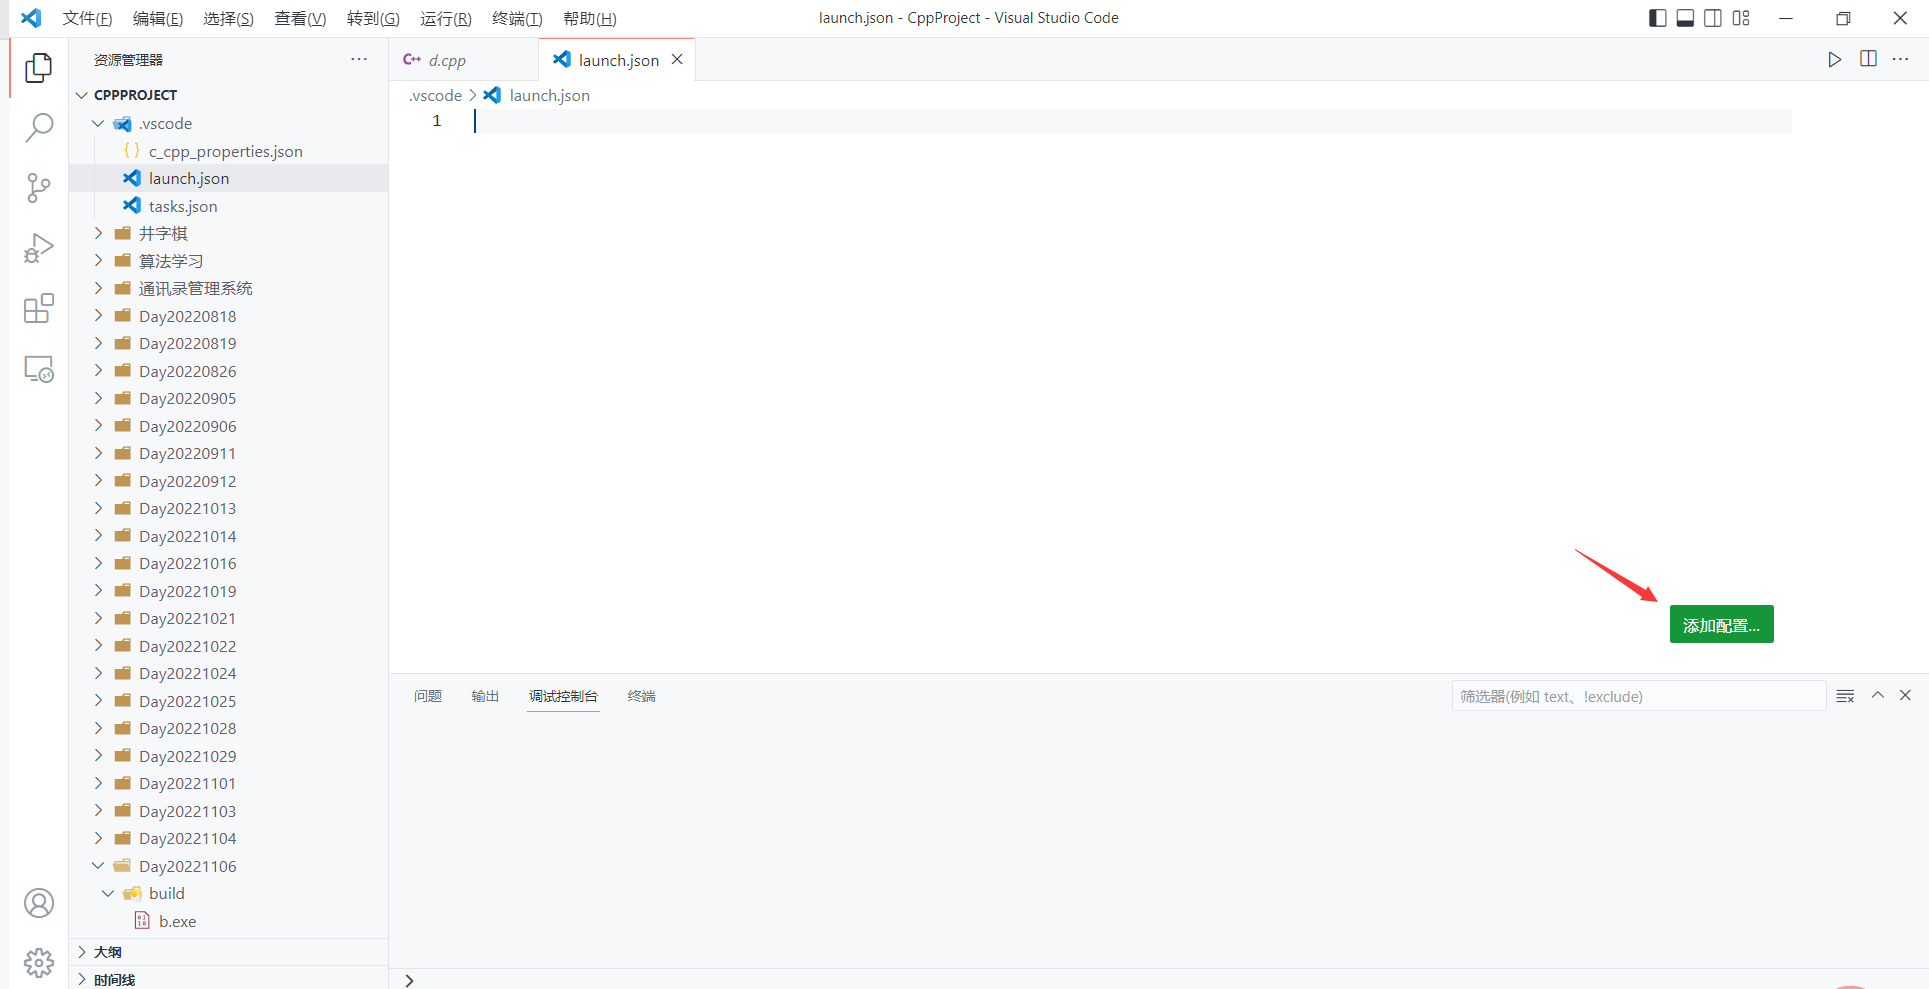Expand the 时间线 section
This screenshot has width=1929, height=989.
[228, 978]
